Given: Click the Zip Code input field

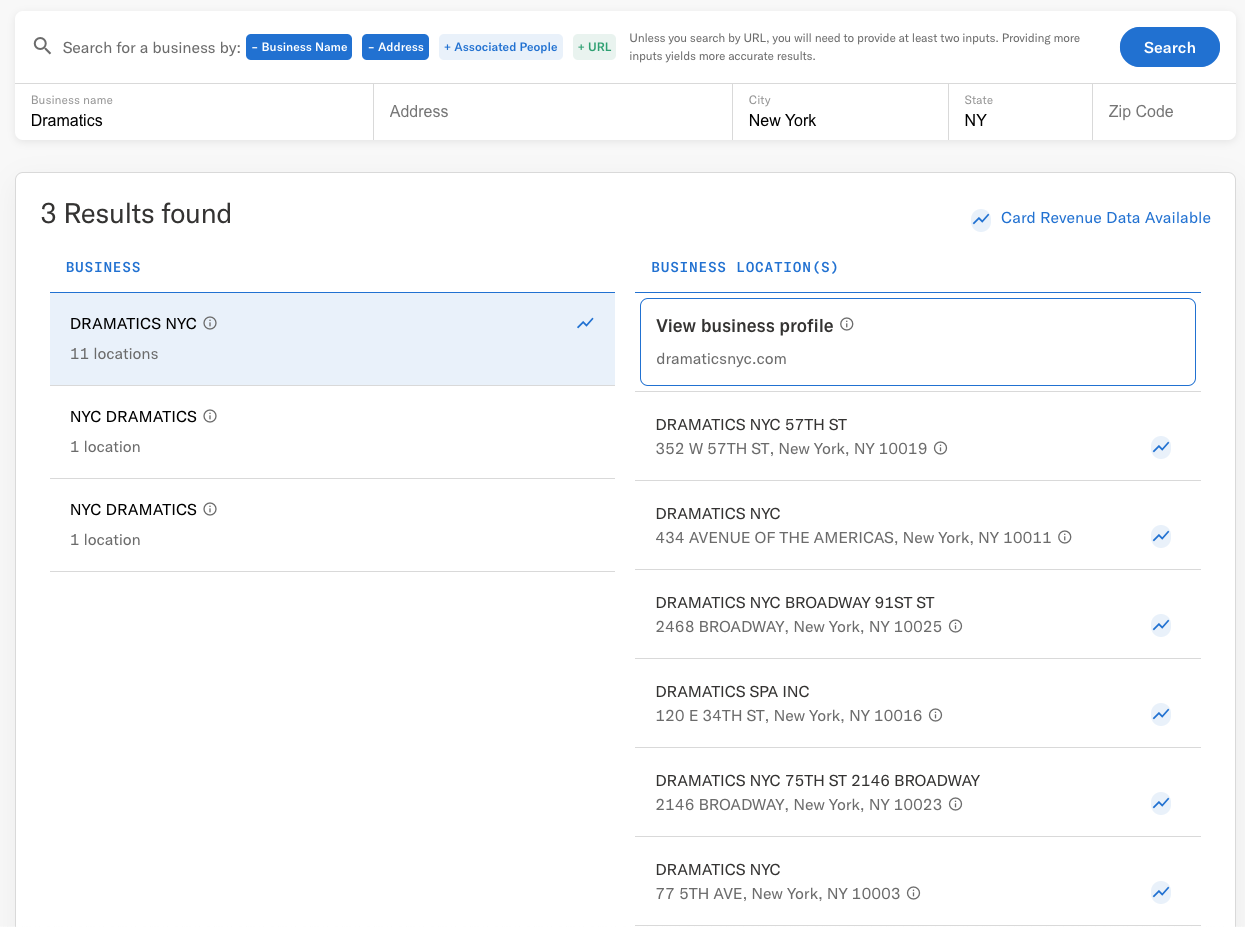Looking at the screenshot, I should [x=1163, y=111].
